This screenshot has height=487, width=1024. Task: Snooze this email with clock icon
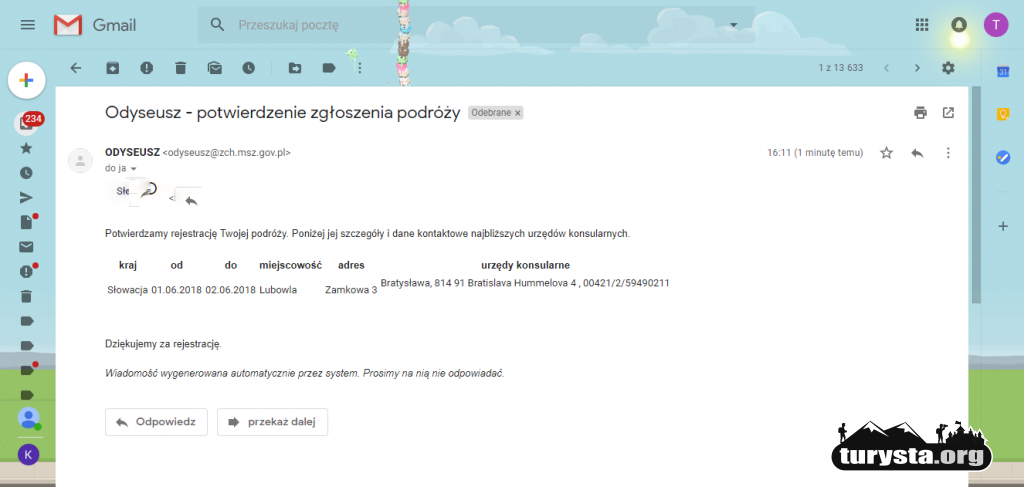tap(248, 68)
